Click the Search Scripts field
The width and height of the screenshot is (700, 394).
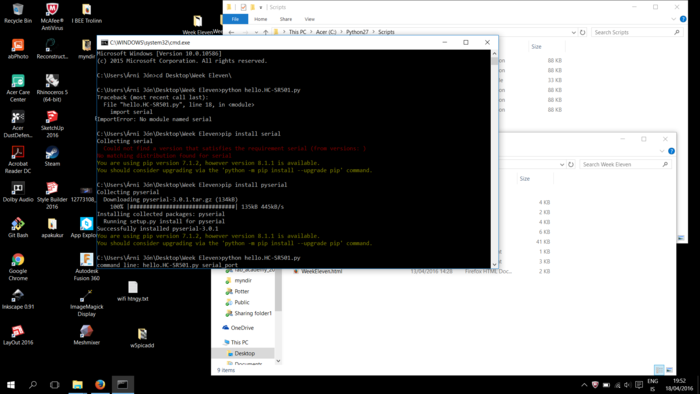(637, 32)
